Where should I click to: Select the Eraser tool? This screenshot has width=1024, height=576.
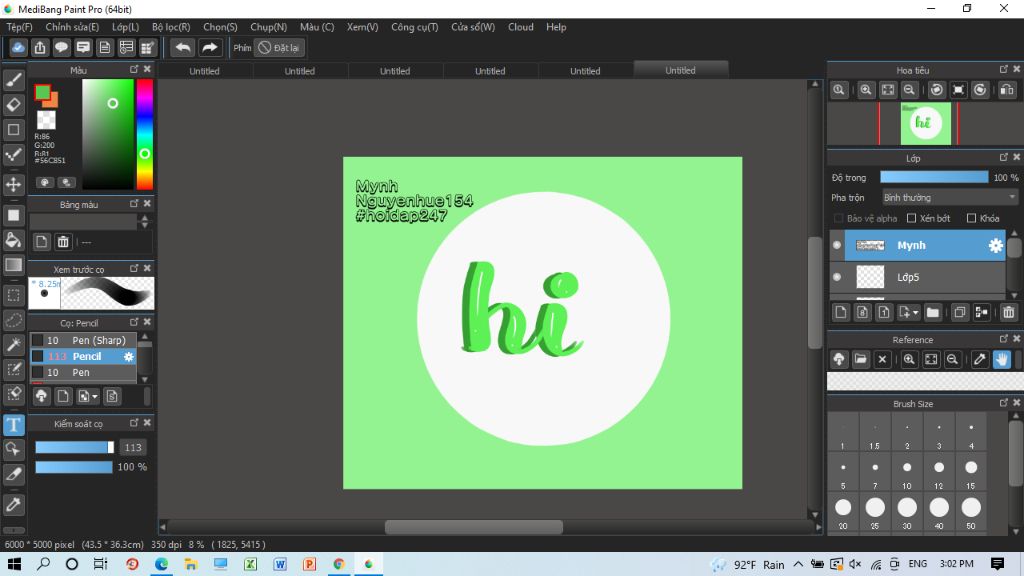point(14,104)
